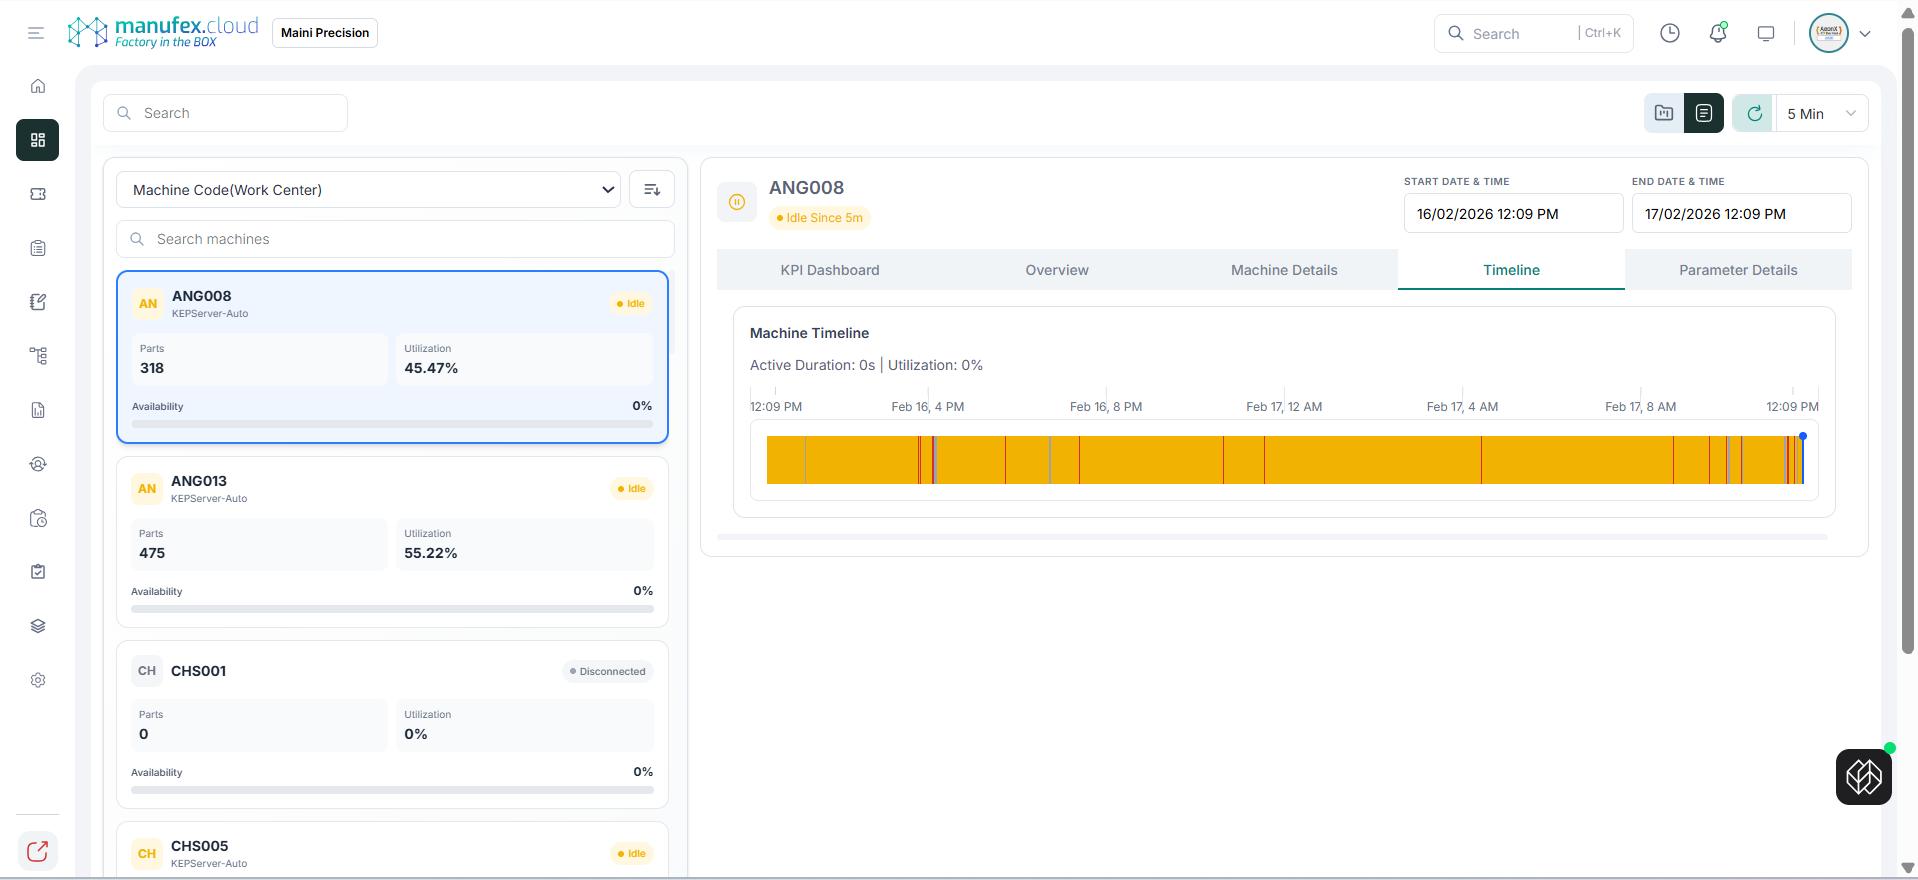This screenshot has height=880, width=1918.
Task: Click the hamburger menu icon
Action: (x=36, y=33)
